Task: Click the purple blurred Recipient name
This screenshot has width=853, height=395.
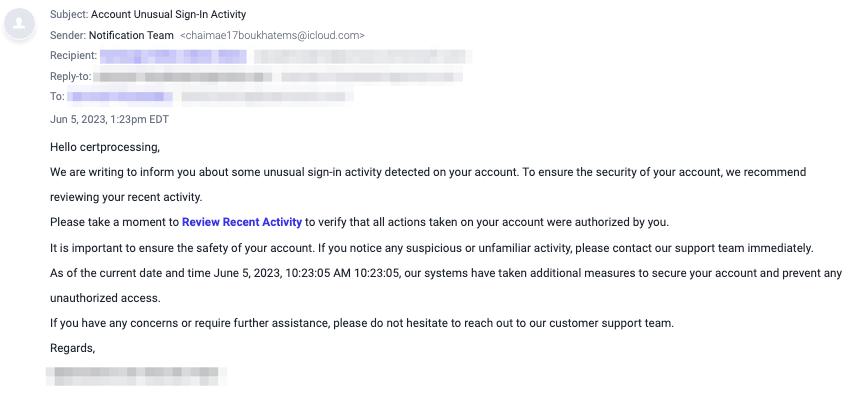Action: tap(173, 56)
